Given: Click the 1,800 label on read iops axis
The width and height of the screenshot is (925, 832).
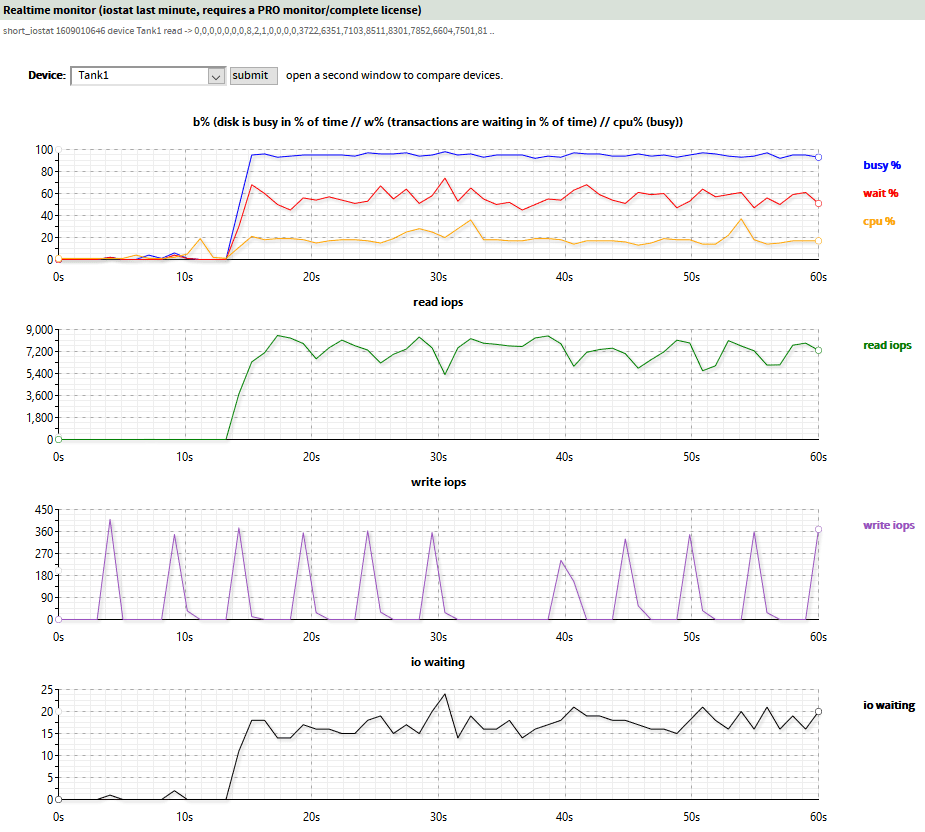Looking at the screenshot, I should (40, 418).
